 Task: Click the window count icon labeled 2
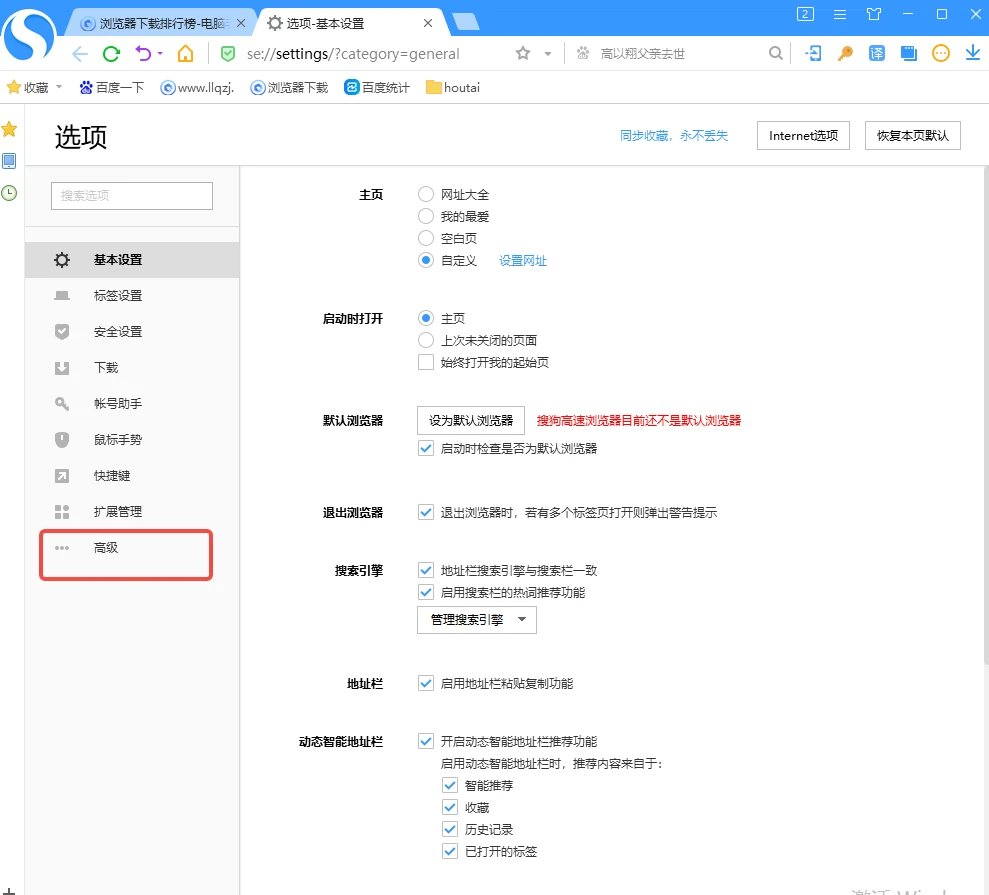[805, 14]
